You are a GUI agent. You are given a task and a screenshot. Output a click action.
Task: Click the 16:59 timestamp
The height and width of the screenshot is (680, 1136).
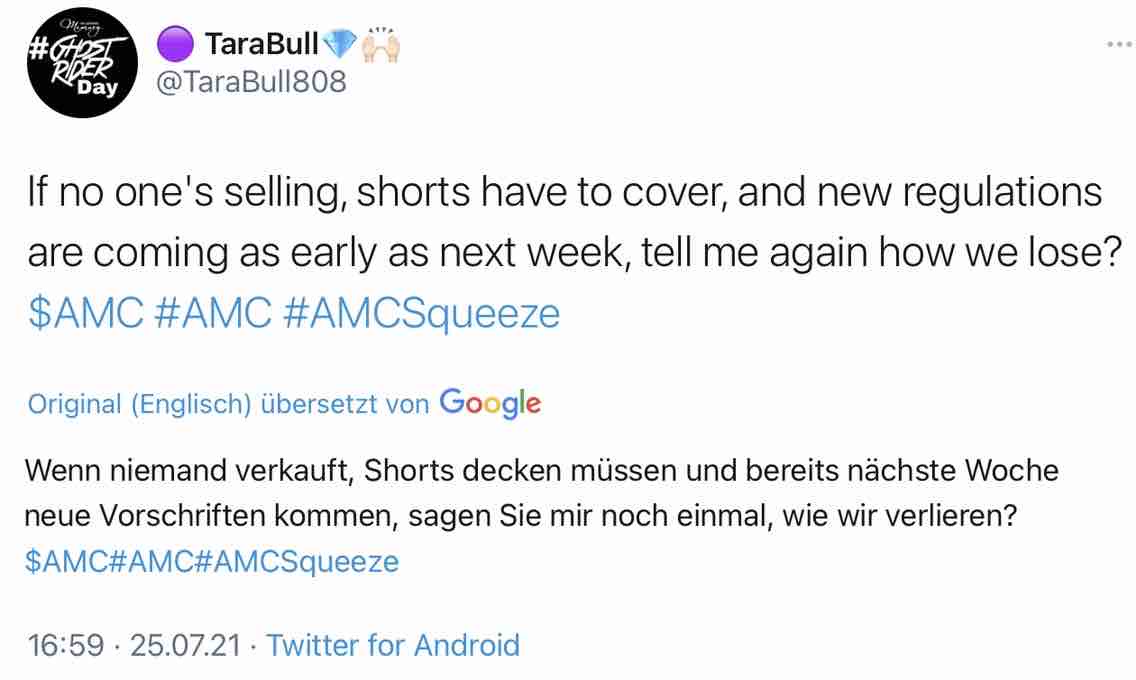coord(65,645)
